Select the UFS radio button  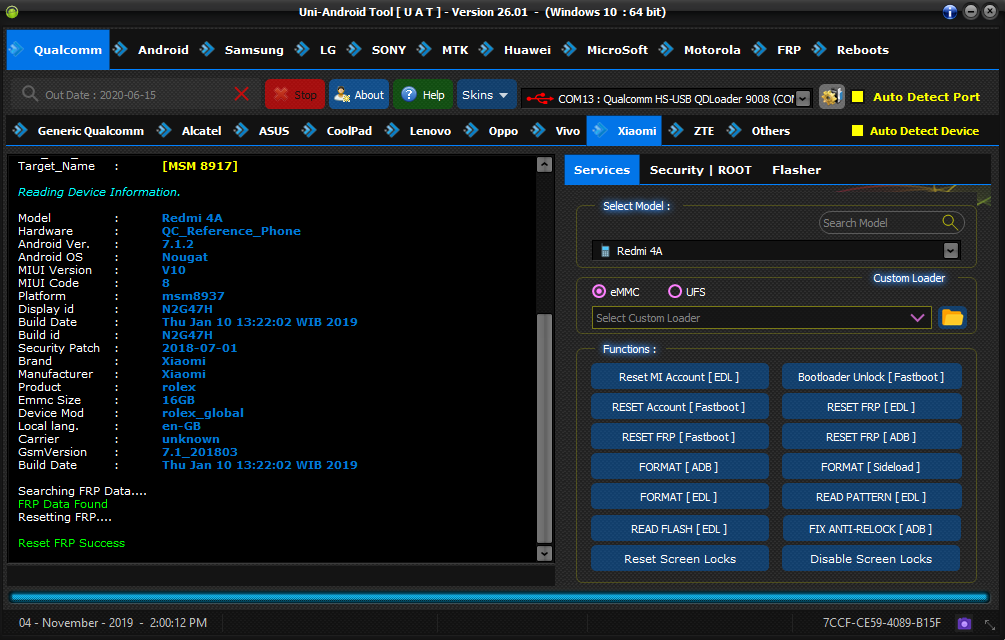(x=675, y=292)
